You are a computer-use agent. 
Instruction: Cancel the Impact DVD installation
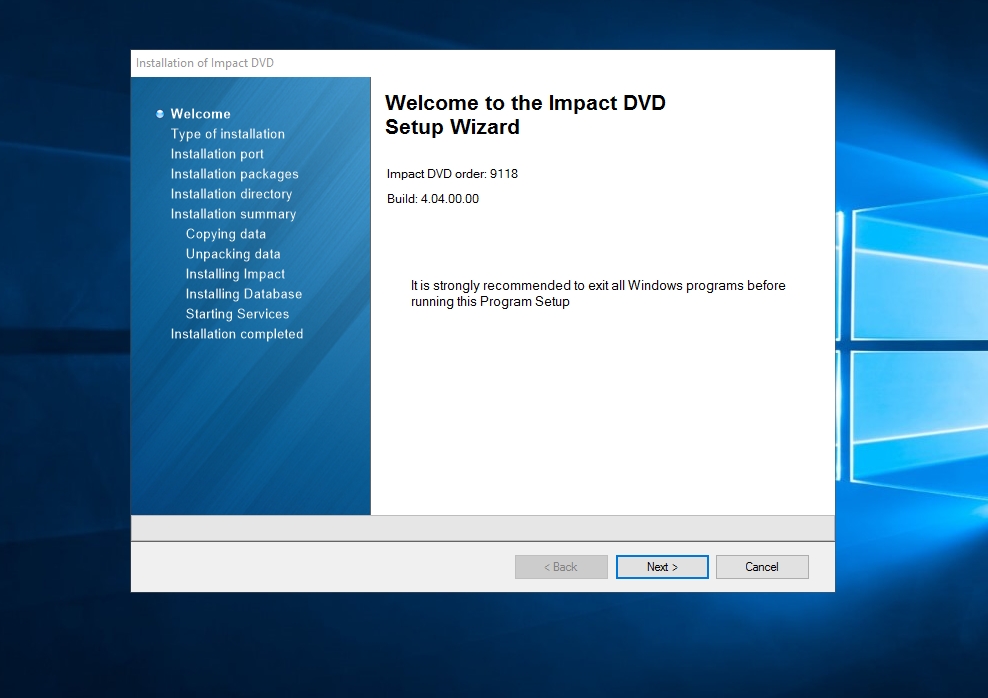762,567
